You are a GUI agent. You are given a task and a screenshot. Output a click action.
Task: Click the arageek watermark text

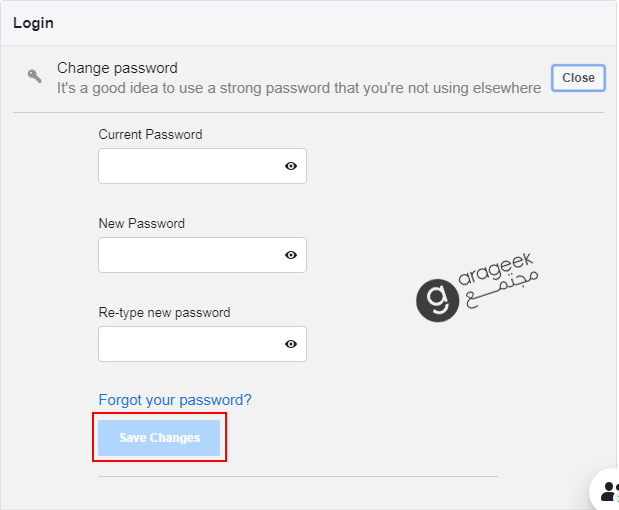pos(496,268)
